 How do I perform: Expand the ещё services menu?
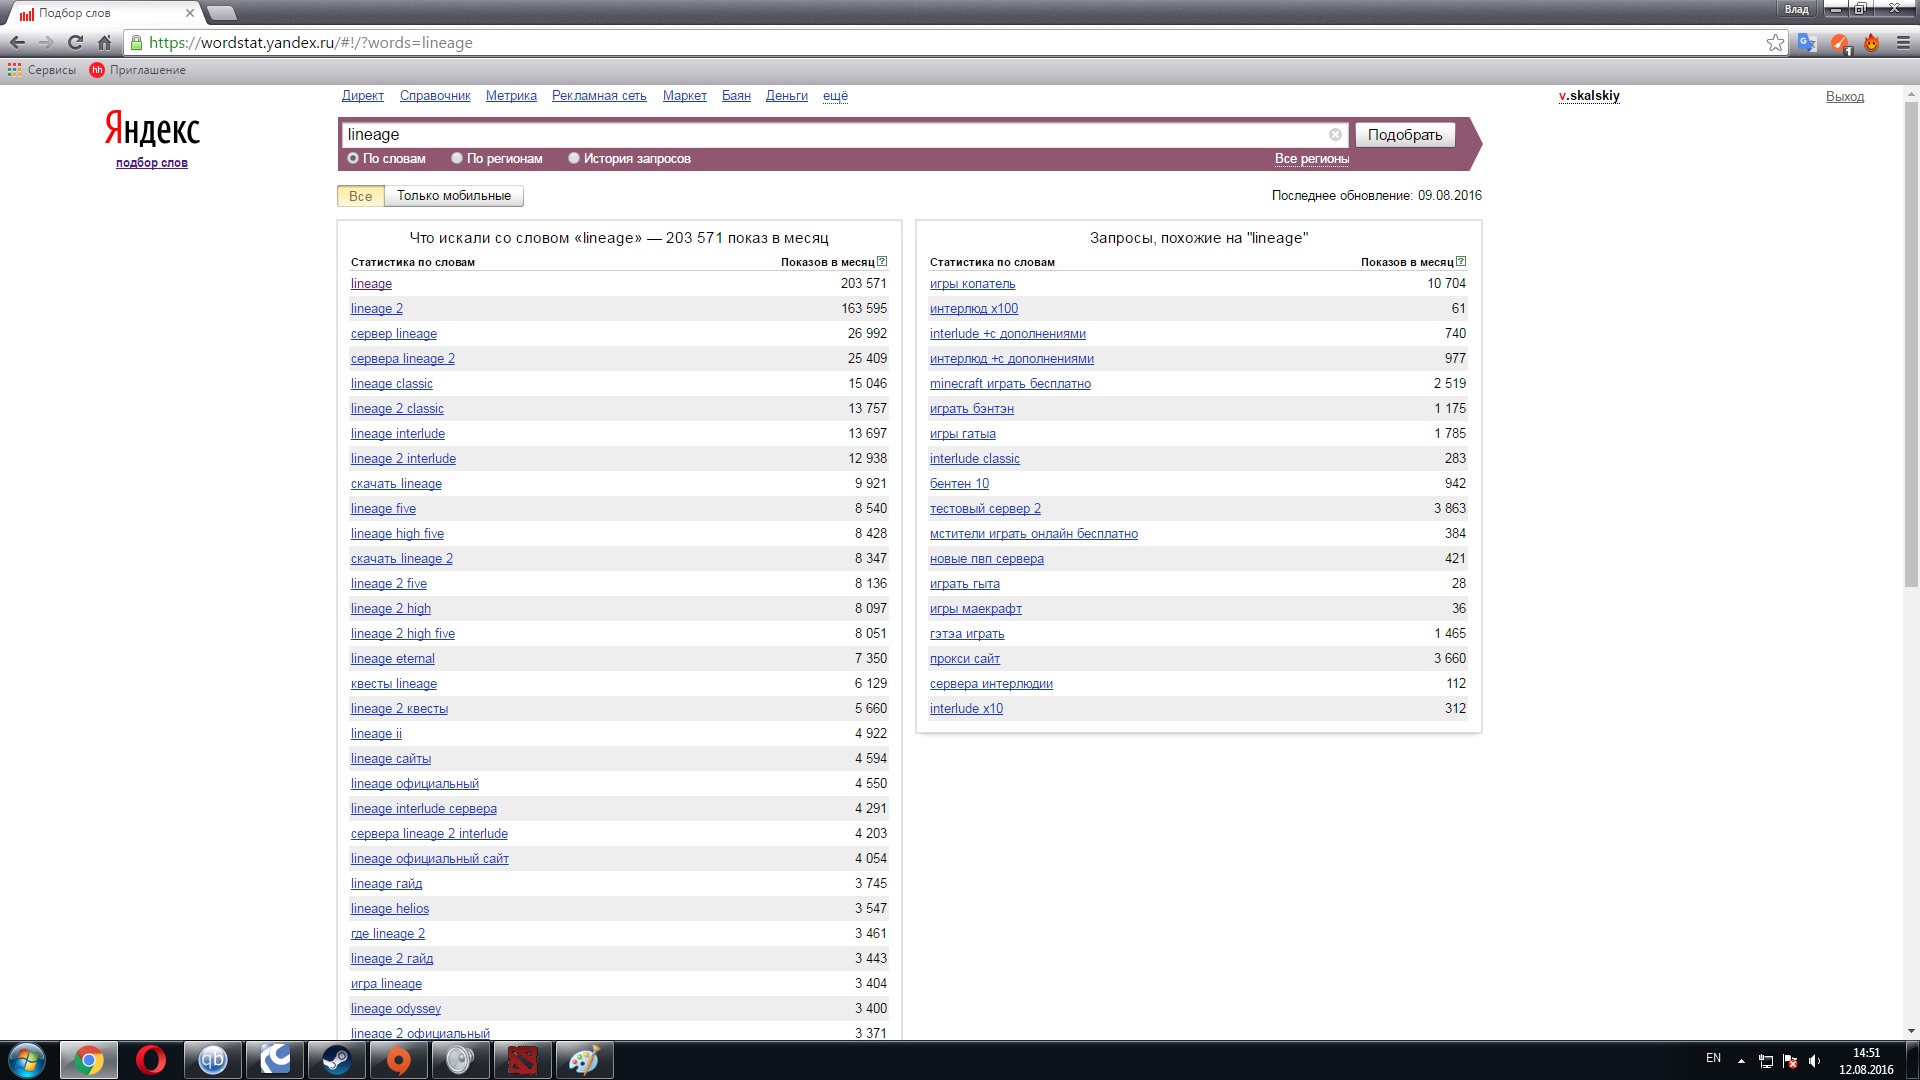835,96
